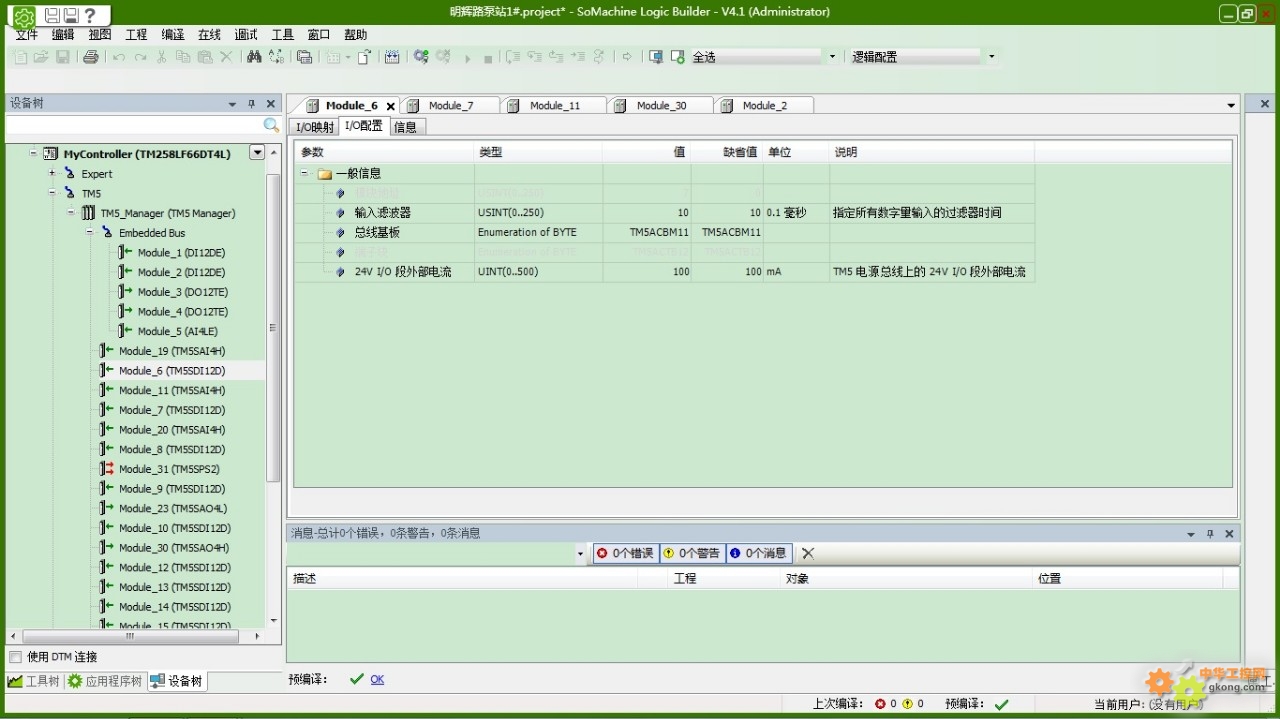Click the 一般信息 folder icon
Image resolution: width=1280 pixels, height=719 pixels.
pos(324,174)
